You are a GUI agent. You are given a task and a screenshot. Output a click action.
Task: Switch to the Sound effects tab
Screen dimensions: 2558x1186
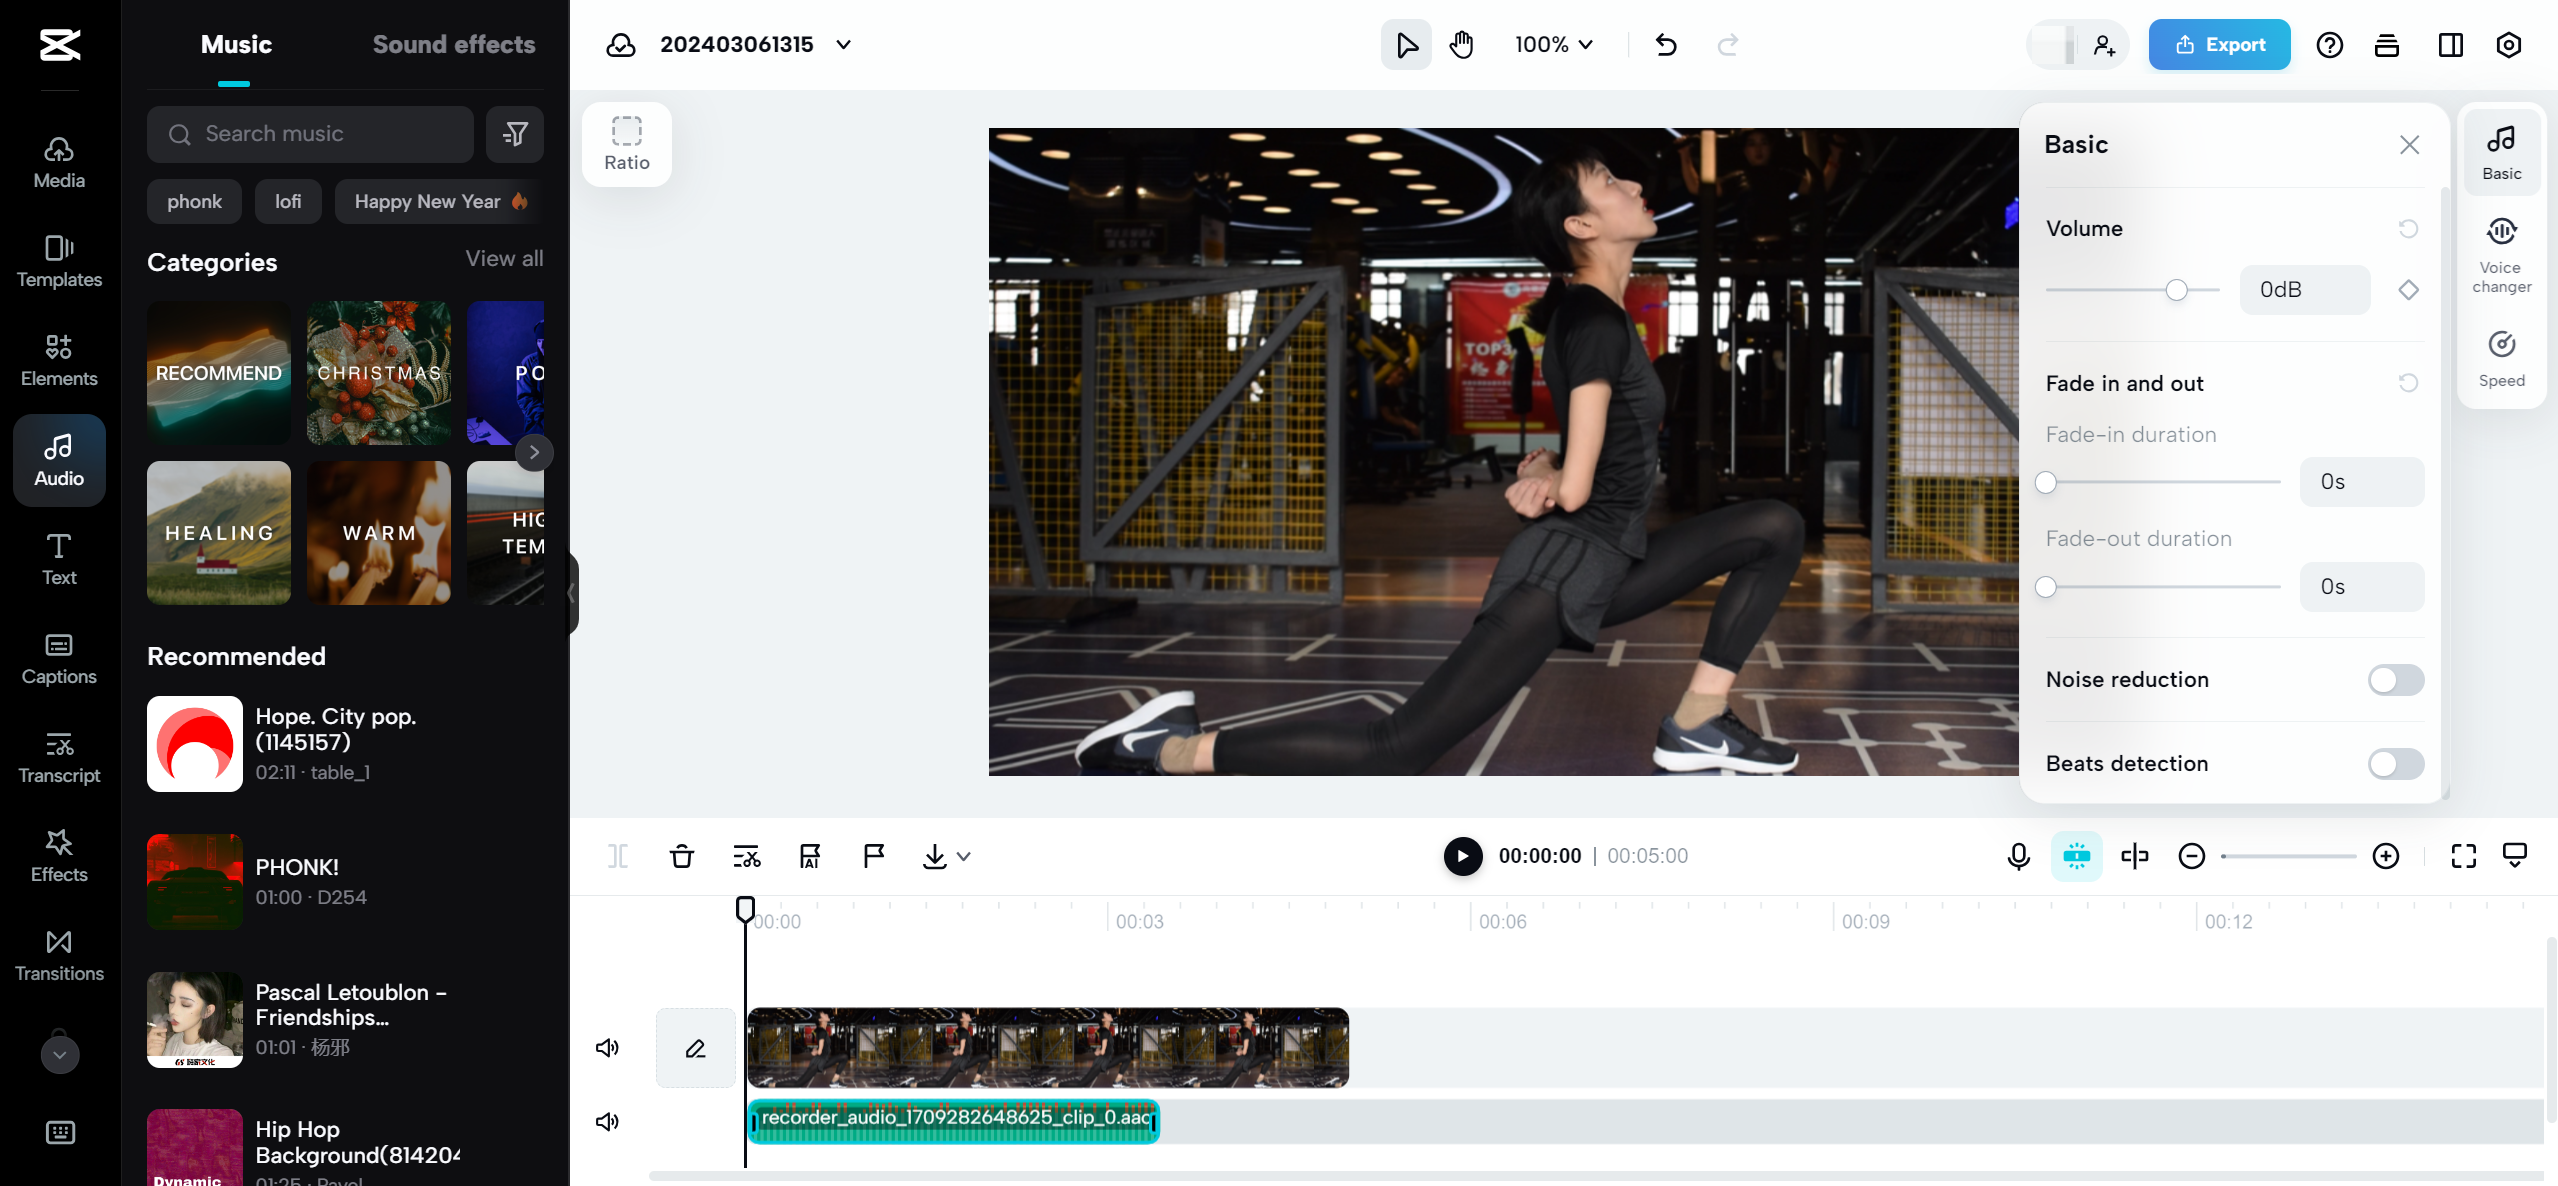[x=454, y=44]
